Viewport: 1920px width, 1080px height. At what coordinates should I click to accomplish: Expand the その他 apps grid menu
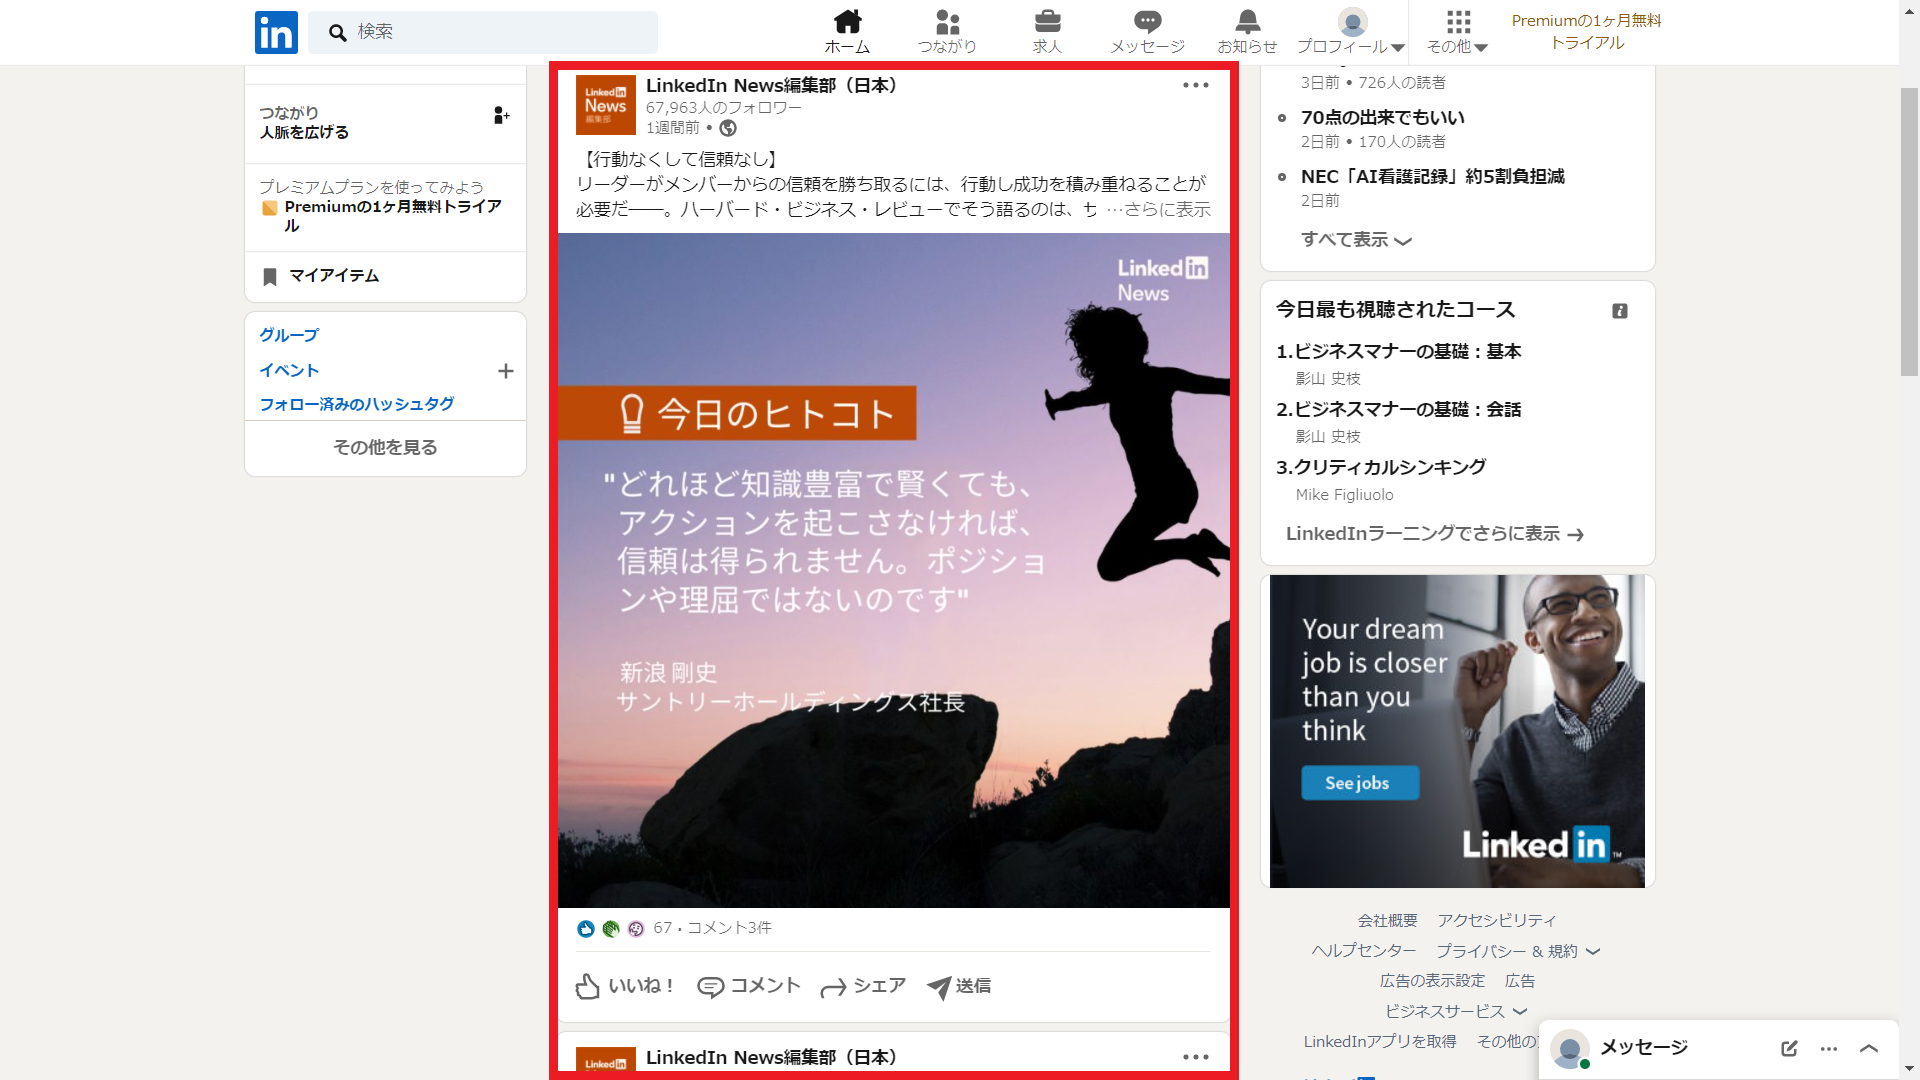1457,32
